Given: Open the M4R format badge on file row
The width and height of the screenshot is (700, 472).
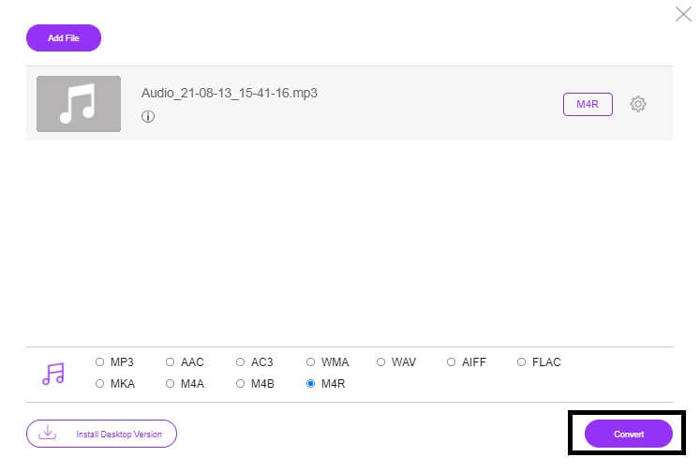Looking at the screenshot, I should point(587,104).
